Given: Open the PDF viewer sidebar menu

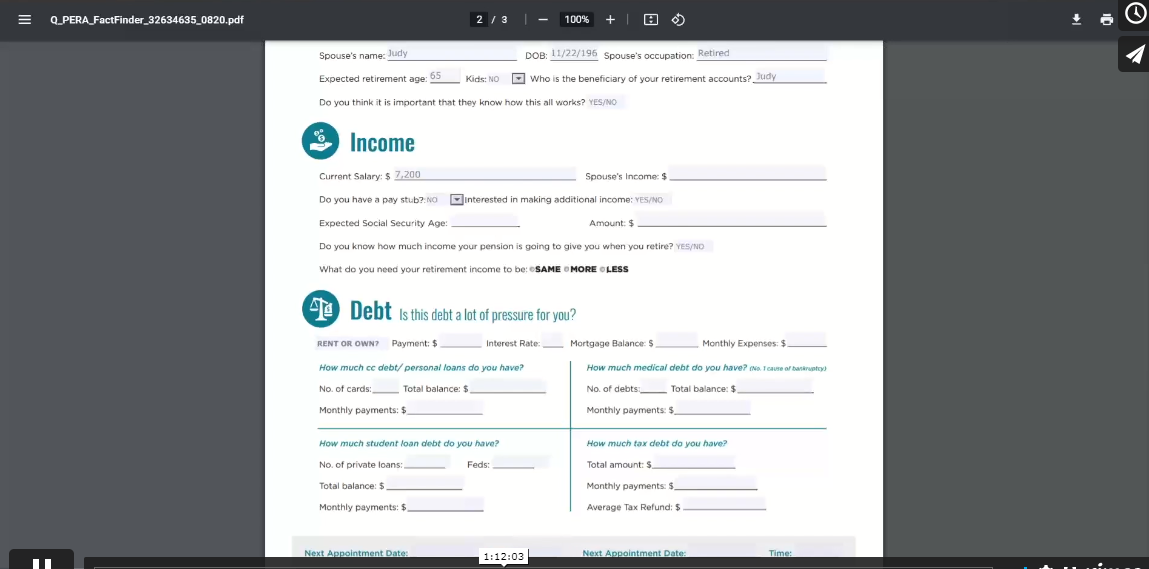Looking at the screenshot, I should (x=24, y=20).
